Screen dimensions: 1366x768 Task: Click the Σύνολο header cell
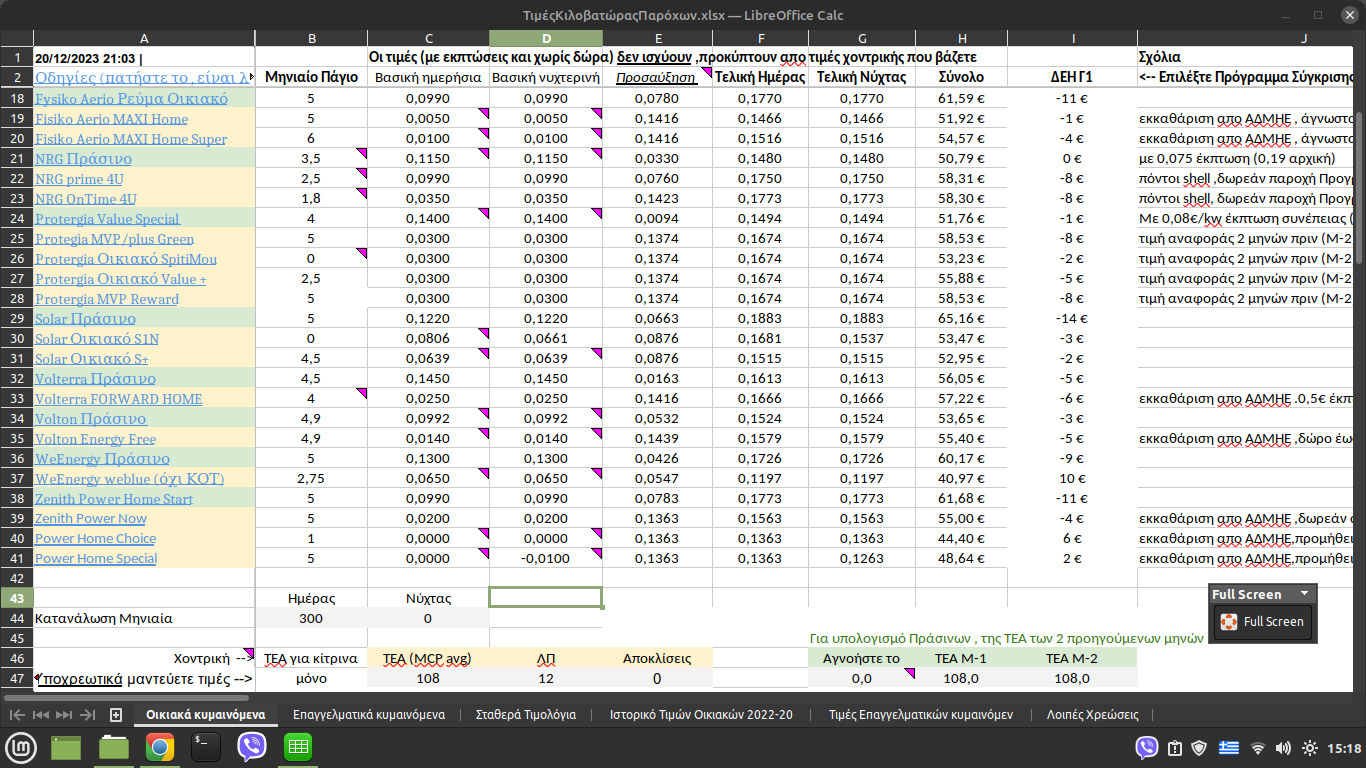pos(961,77)
